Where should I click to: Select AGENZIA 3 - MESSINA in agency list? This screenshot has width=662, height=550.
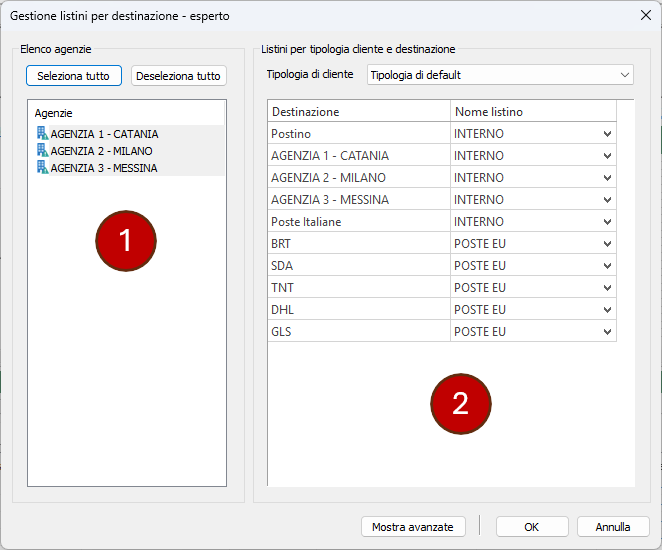tap(104, 168)
